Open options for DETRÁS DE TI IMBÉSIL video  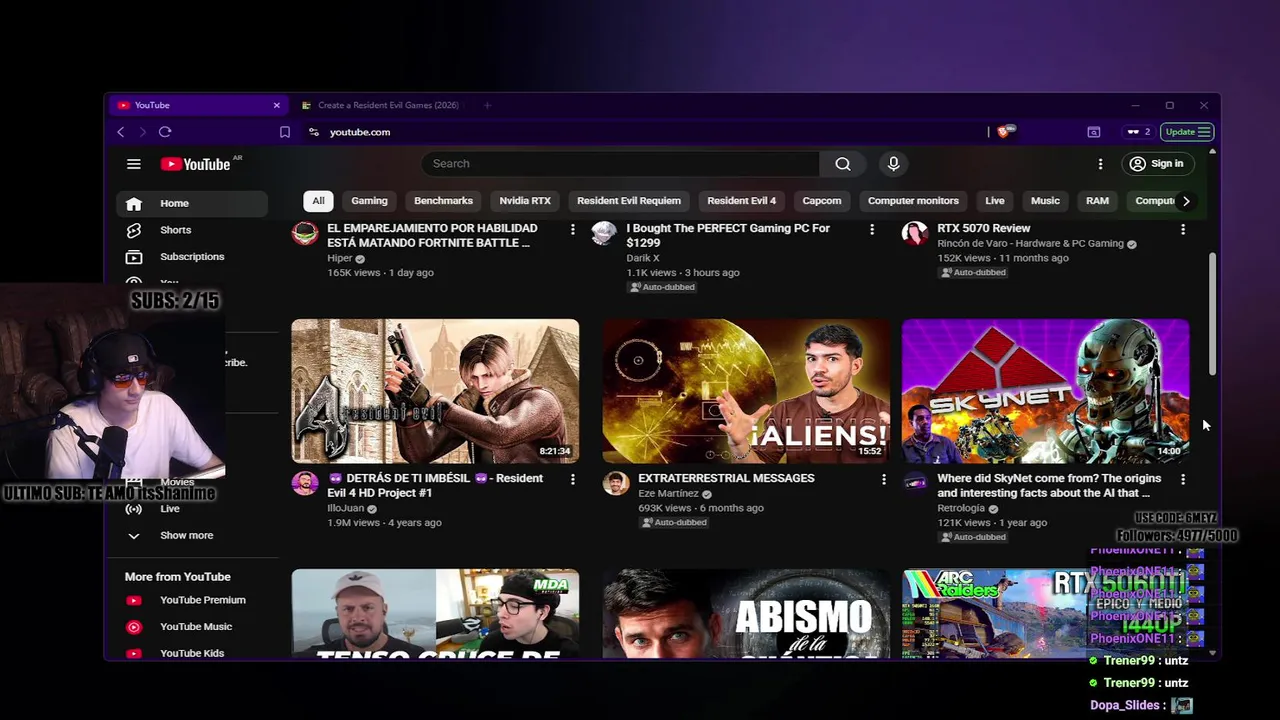click(x=572, y=480)
